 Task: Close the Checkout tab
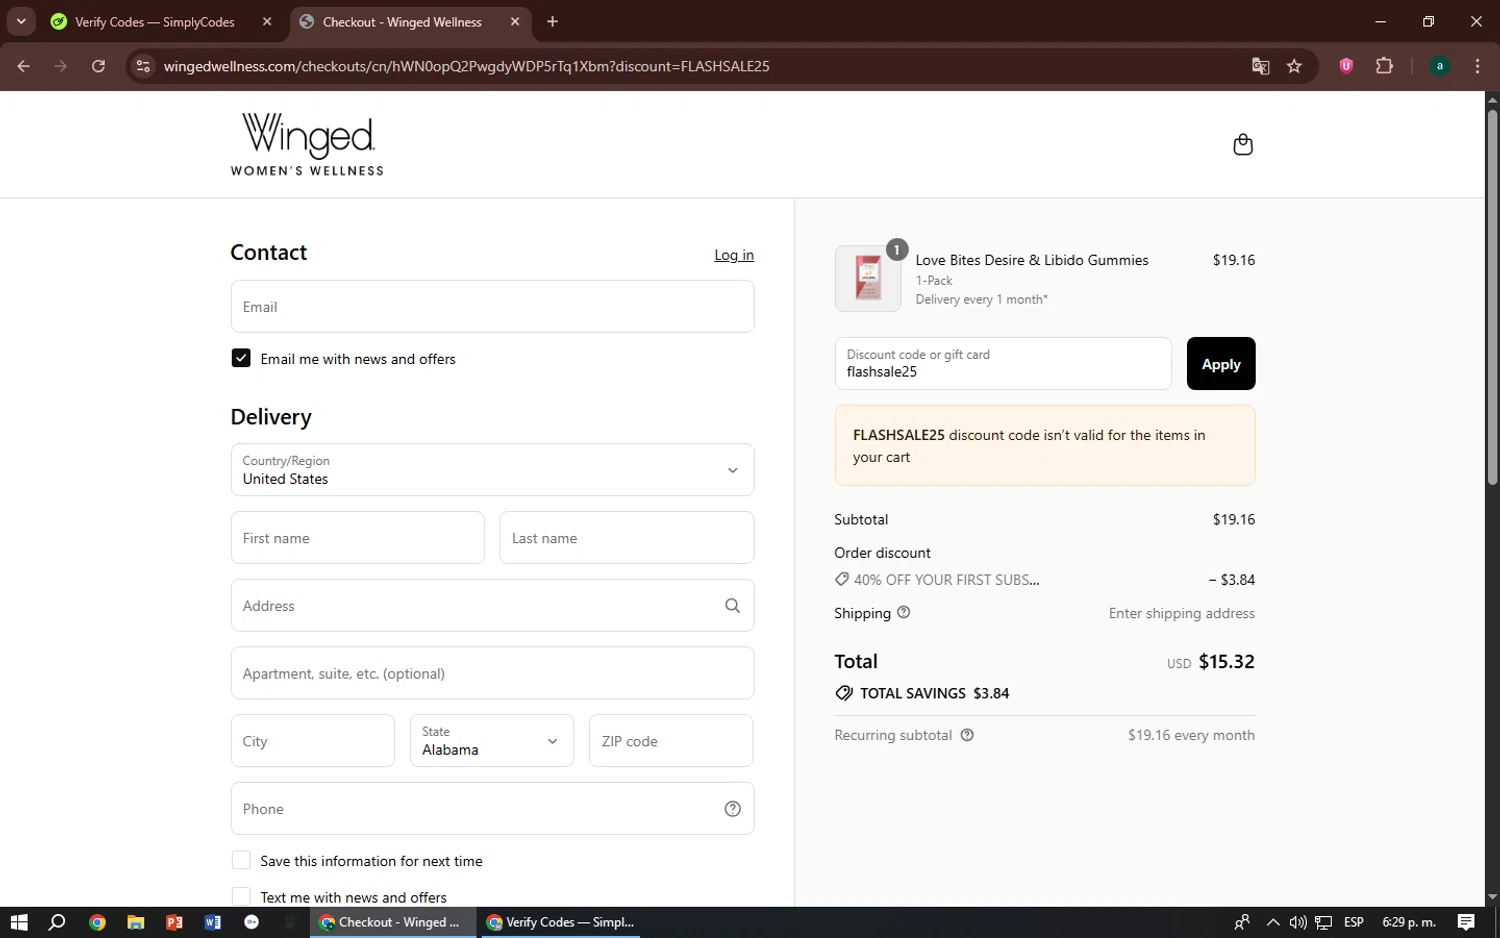(515, 21)
